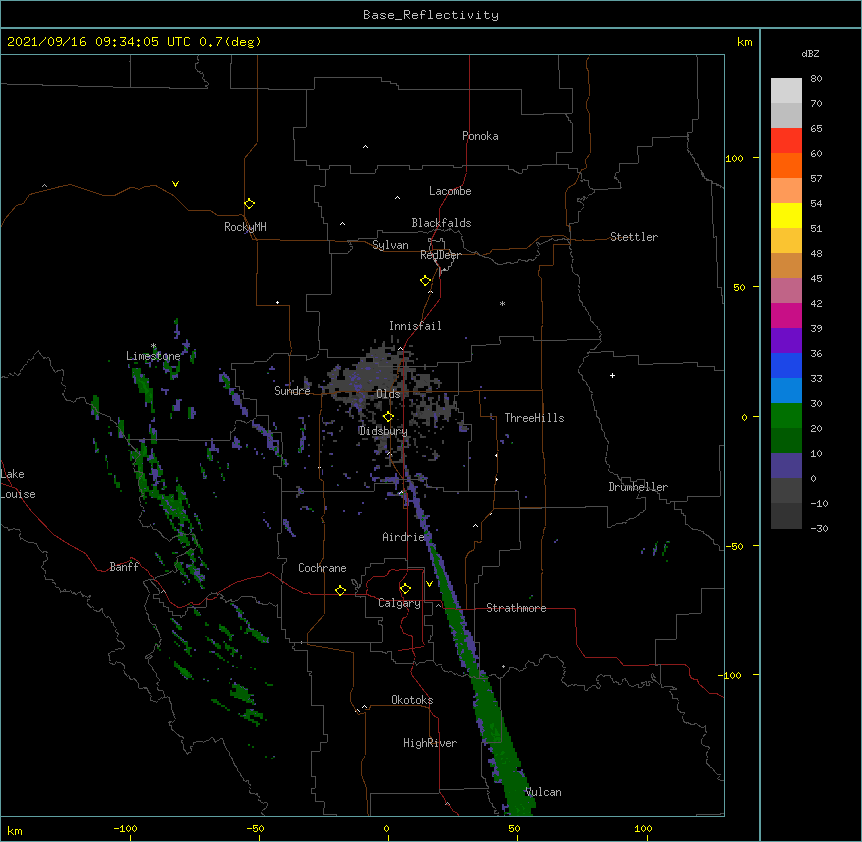The width and height of the screenshot is (862, 842).
Task: Click the Airdrie city label
Action: pyautogui.click(x=404, y=537)
